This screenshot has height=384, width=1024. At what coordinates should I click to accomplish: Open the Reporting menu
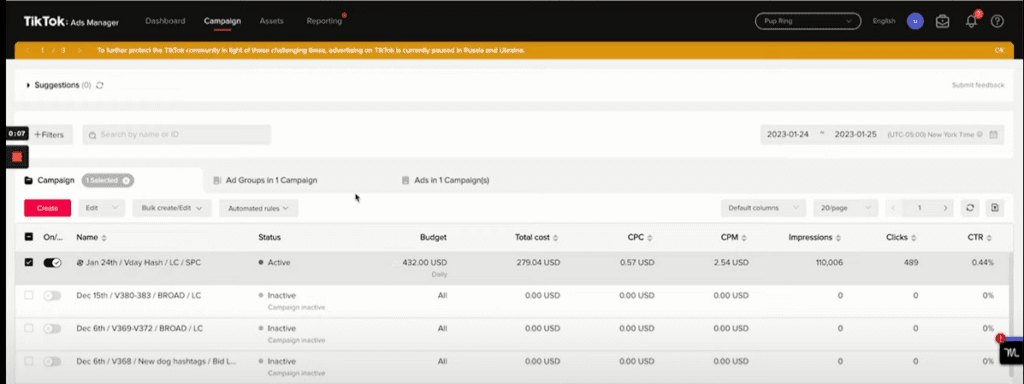pos(324,21)
